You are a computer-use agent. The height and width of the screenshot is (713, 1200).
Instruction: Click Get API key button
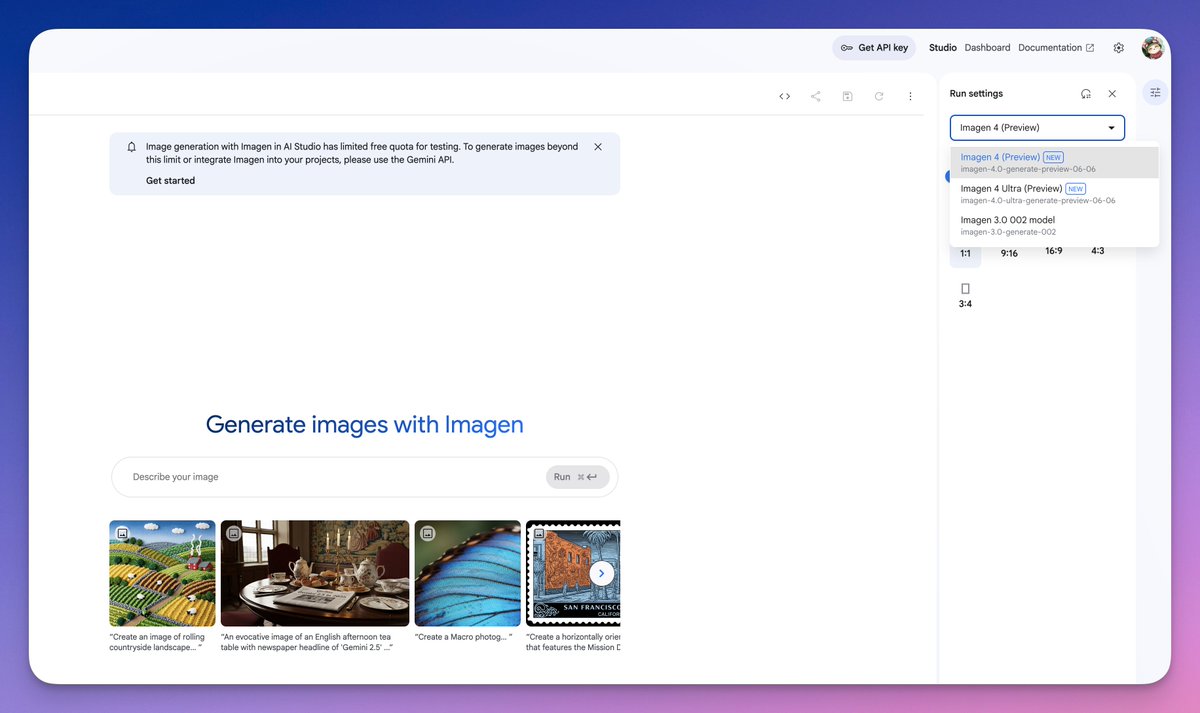click(874, 48)
